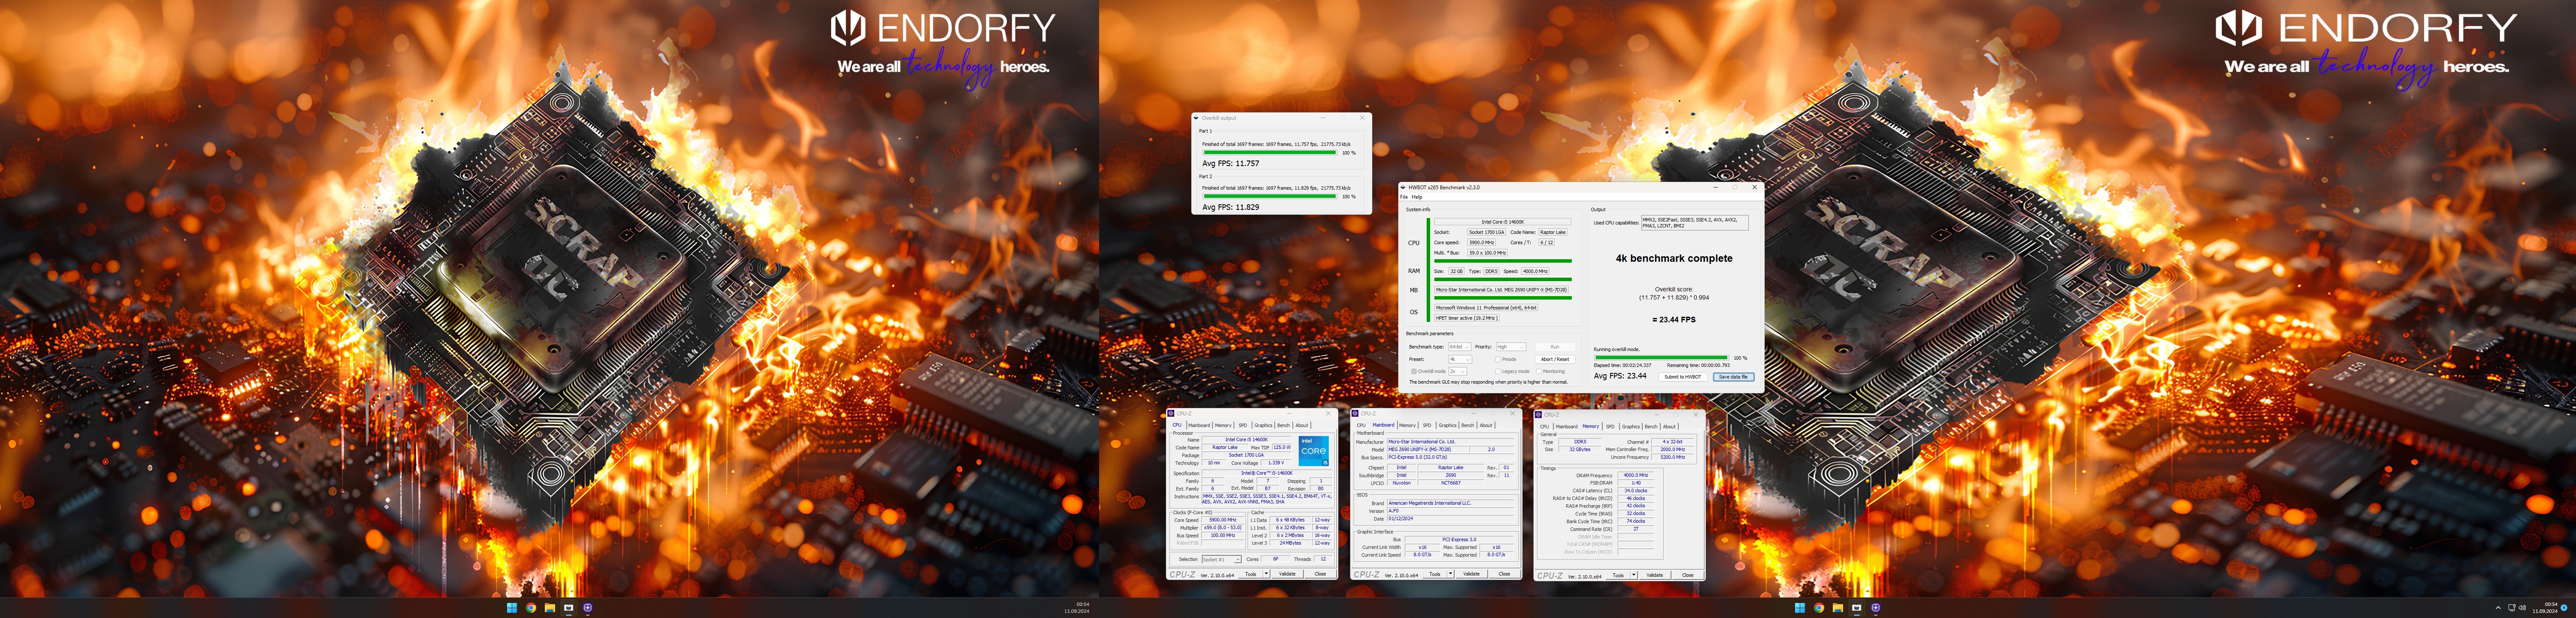Click Tools button in CPU-Z CPU tab window
This screenshot has height=618, width=2576.
1251,574
